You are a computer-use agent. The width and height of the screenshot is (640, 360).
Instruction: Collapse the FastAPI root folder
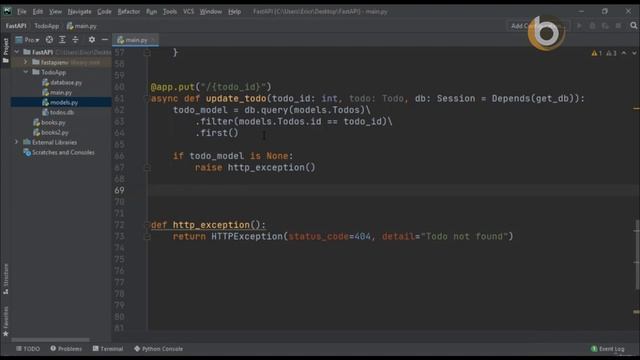17,52
